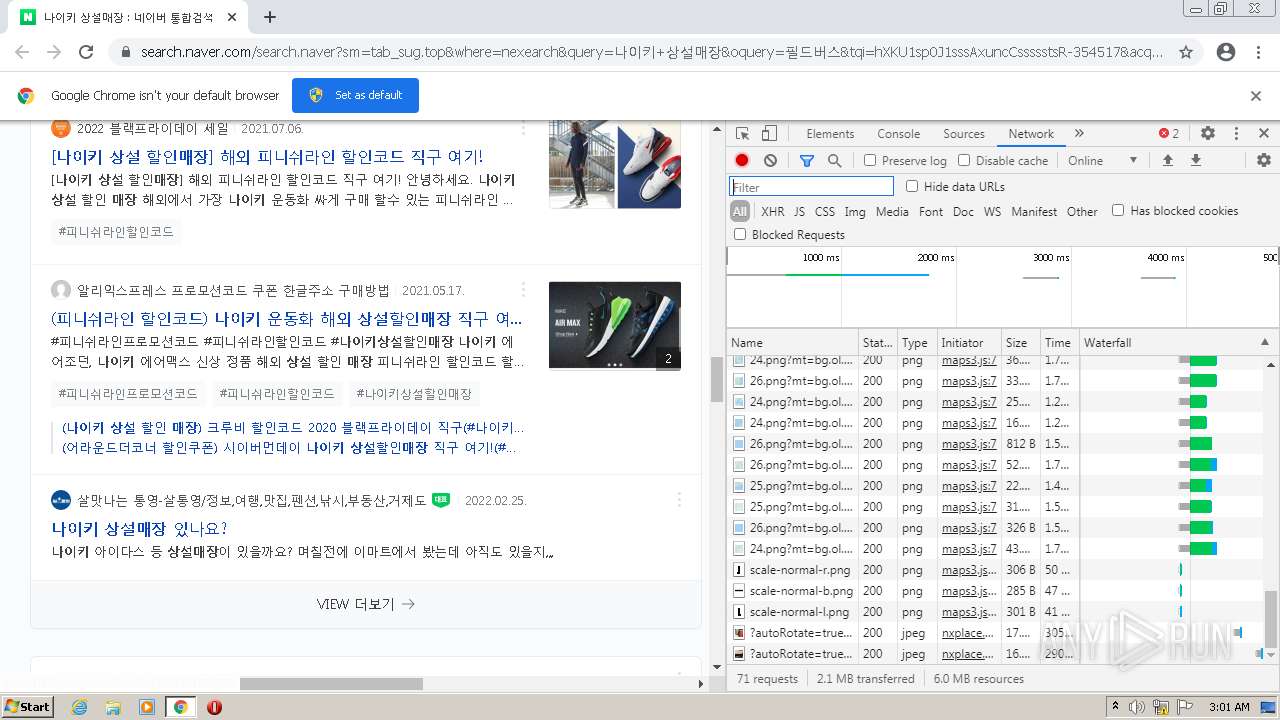The width and height of the screenshot is (1280, 720).
Task: Click the page vertical scrollbar thumb
Action: pos(716,379)
